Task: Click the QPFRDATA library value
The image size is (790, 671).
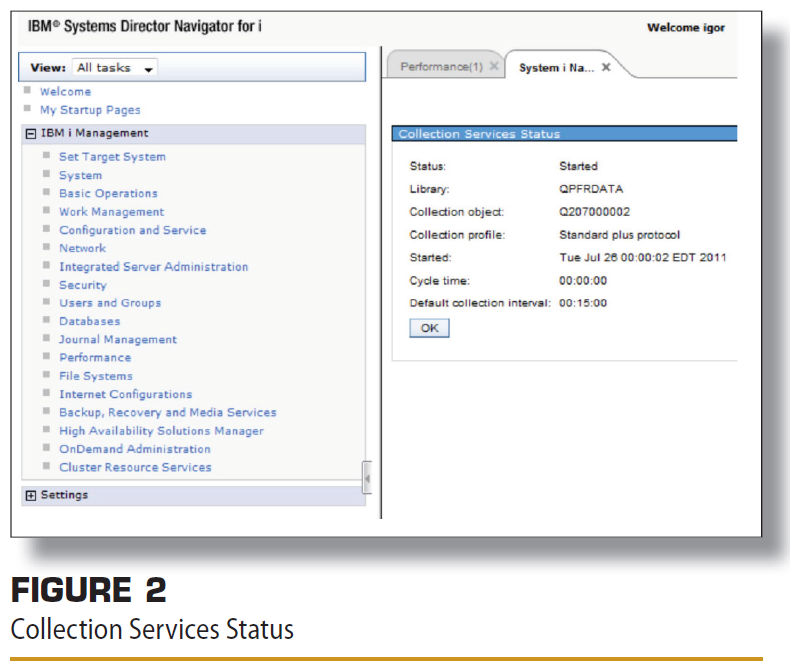Action: [x=591, y=189]
